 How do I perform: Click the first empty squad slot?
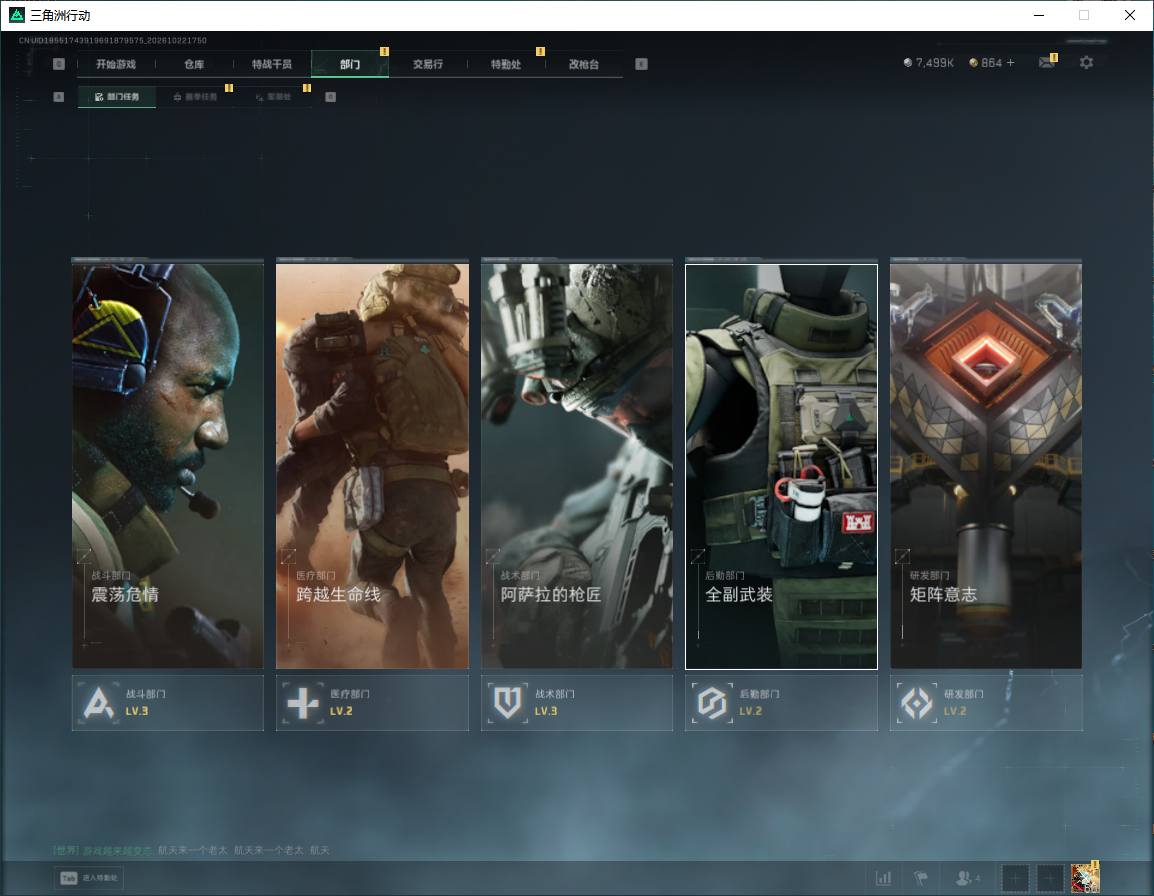click(1015, 878)
